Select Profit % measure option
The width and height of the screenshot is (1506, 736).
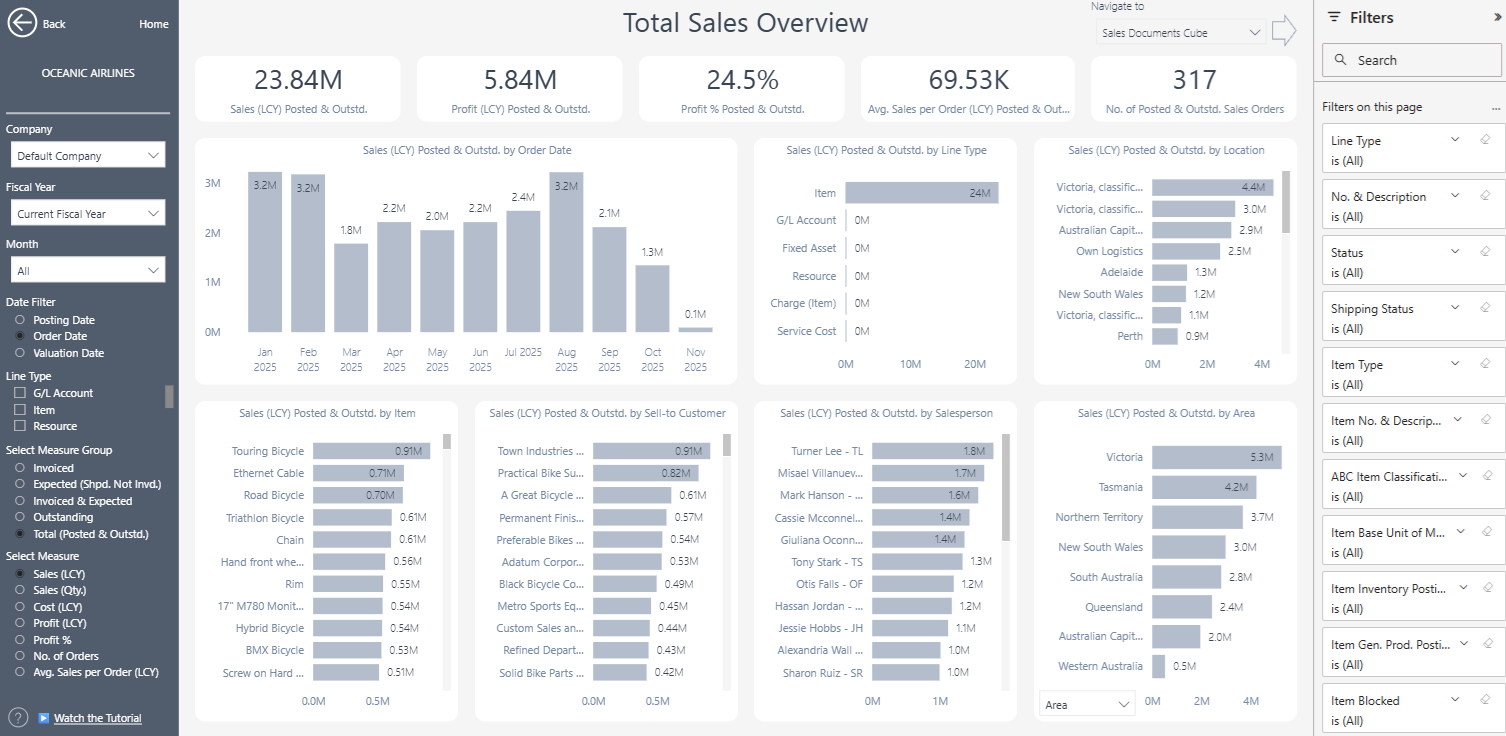click(20, 640)
